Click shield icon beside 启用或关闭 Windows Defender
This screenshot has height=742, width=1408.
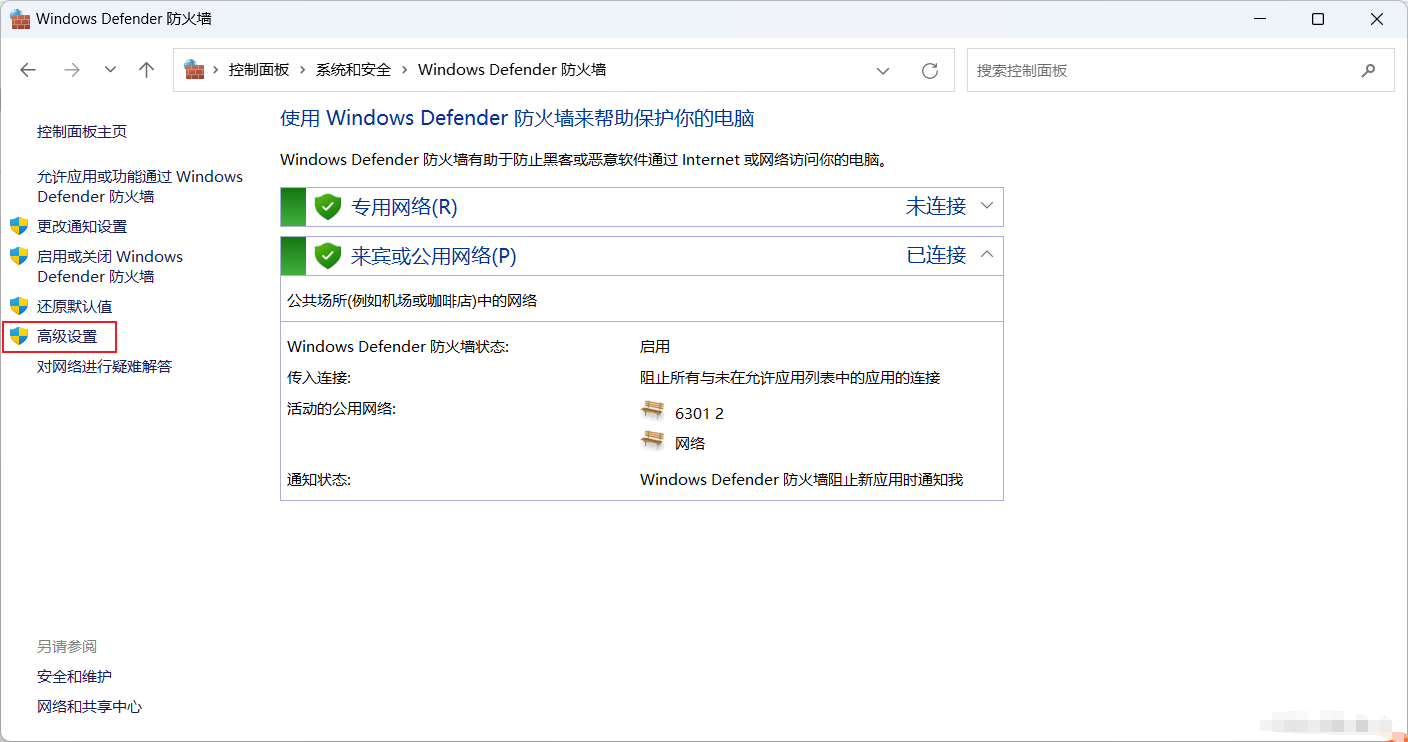click(x=19, y=256)
